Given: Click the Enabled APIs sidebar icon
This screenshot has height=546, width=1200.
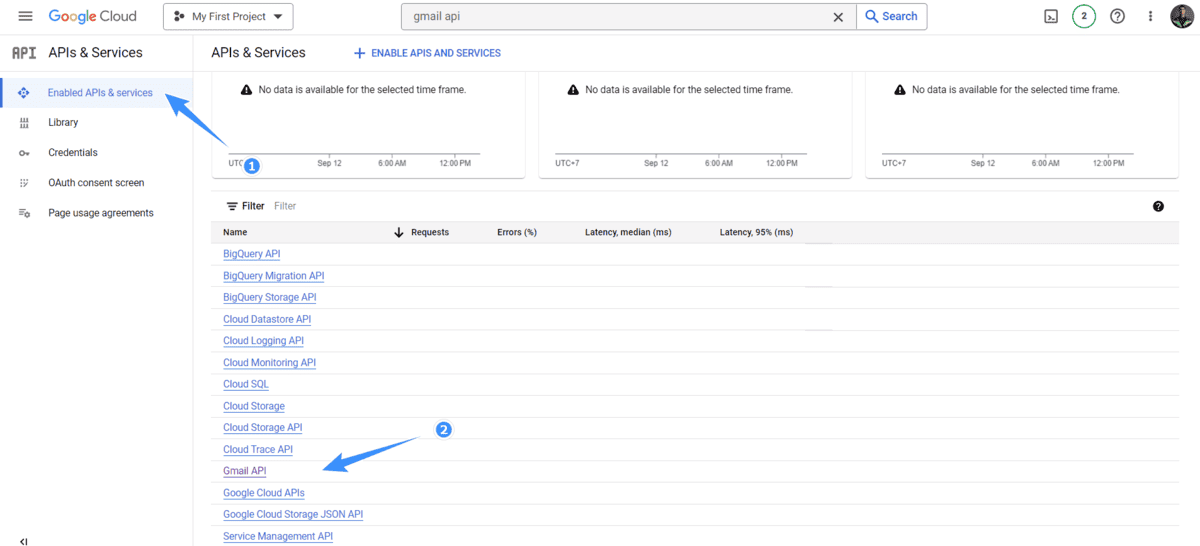Looking at the screenshot, I should coord(24,93).
